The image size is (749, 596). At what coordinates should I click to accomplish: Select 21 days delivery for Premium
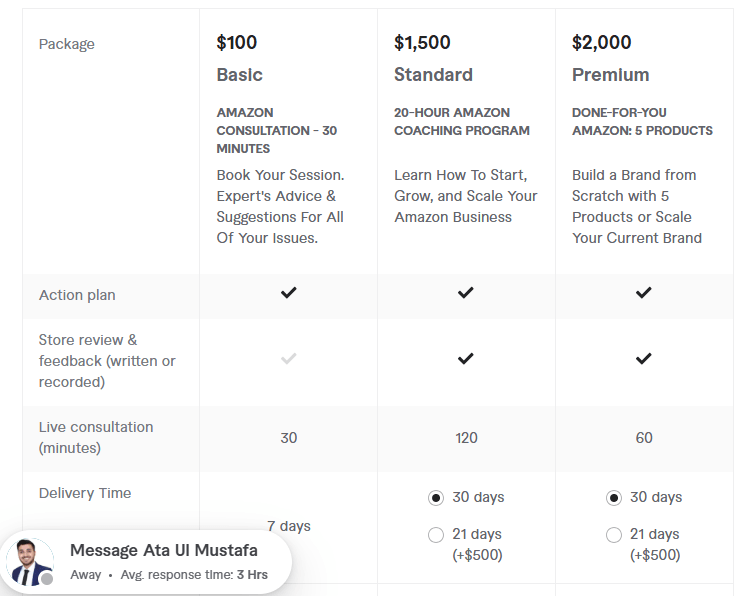point(614,535)
